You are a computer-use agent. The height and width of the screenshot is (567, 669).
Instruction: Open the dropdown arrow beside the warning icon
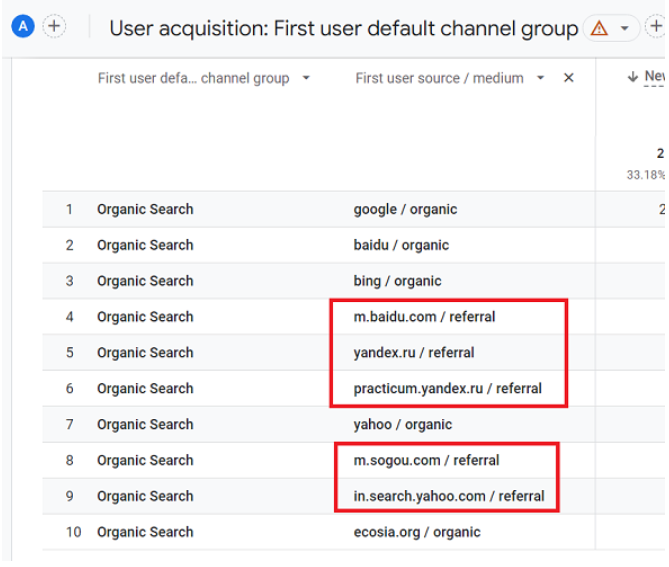click(625, 29)
